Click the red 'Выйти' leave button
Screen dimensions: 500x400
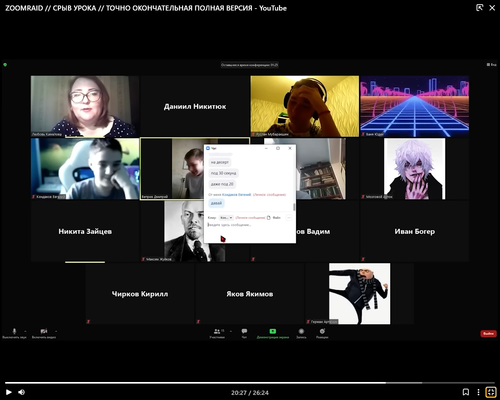(488, 333)
